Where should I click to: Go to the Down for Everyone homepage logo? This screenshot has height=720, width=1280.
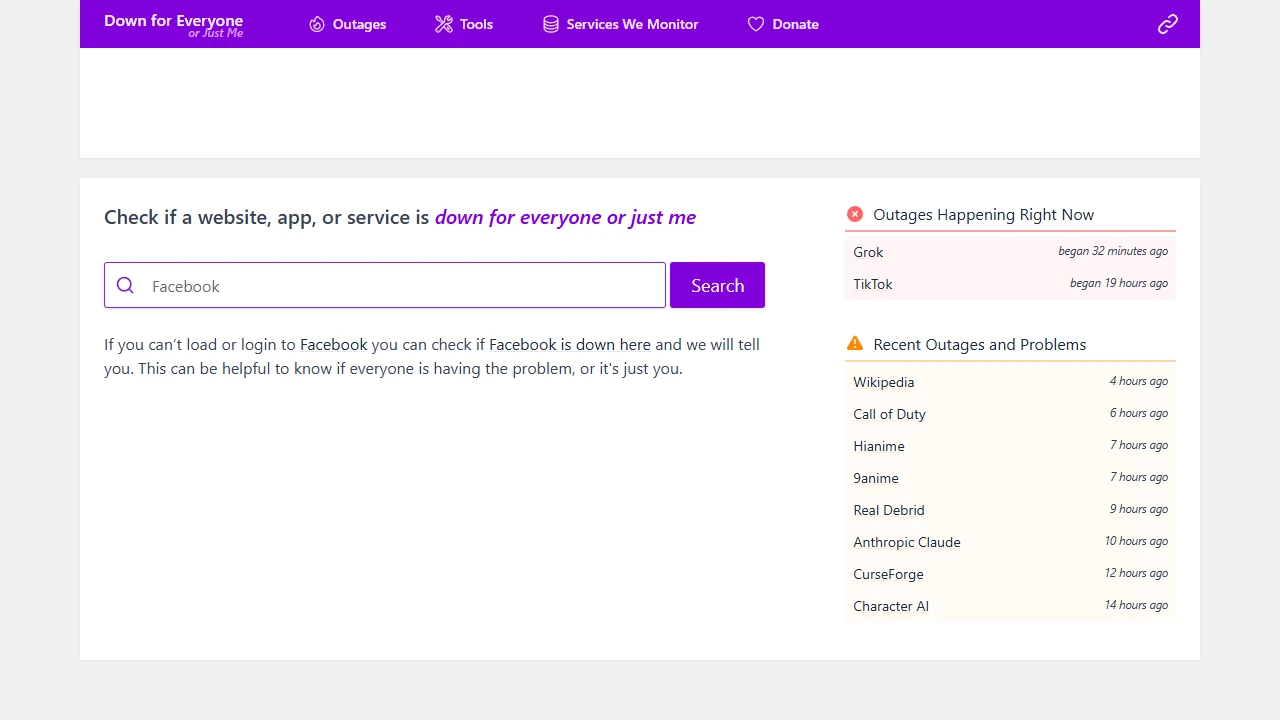tap(174, 25)
